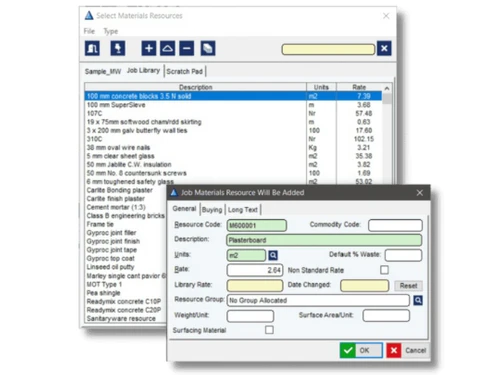Select row 50 mm No. 8 countersunk screws
Image resolution: width=500 pixels, height=375 pixels.
coord(233,173)
